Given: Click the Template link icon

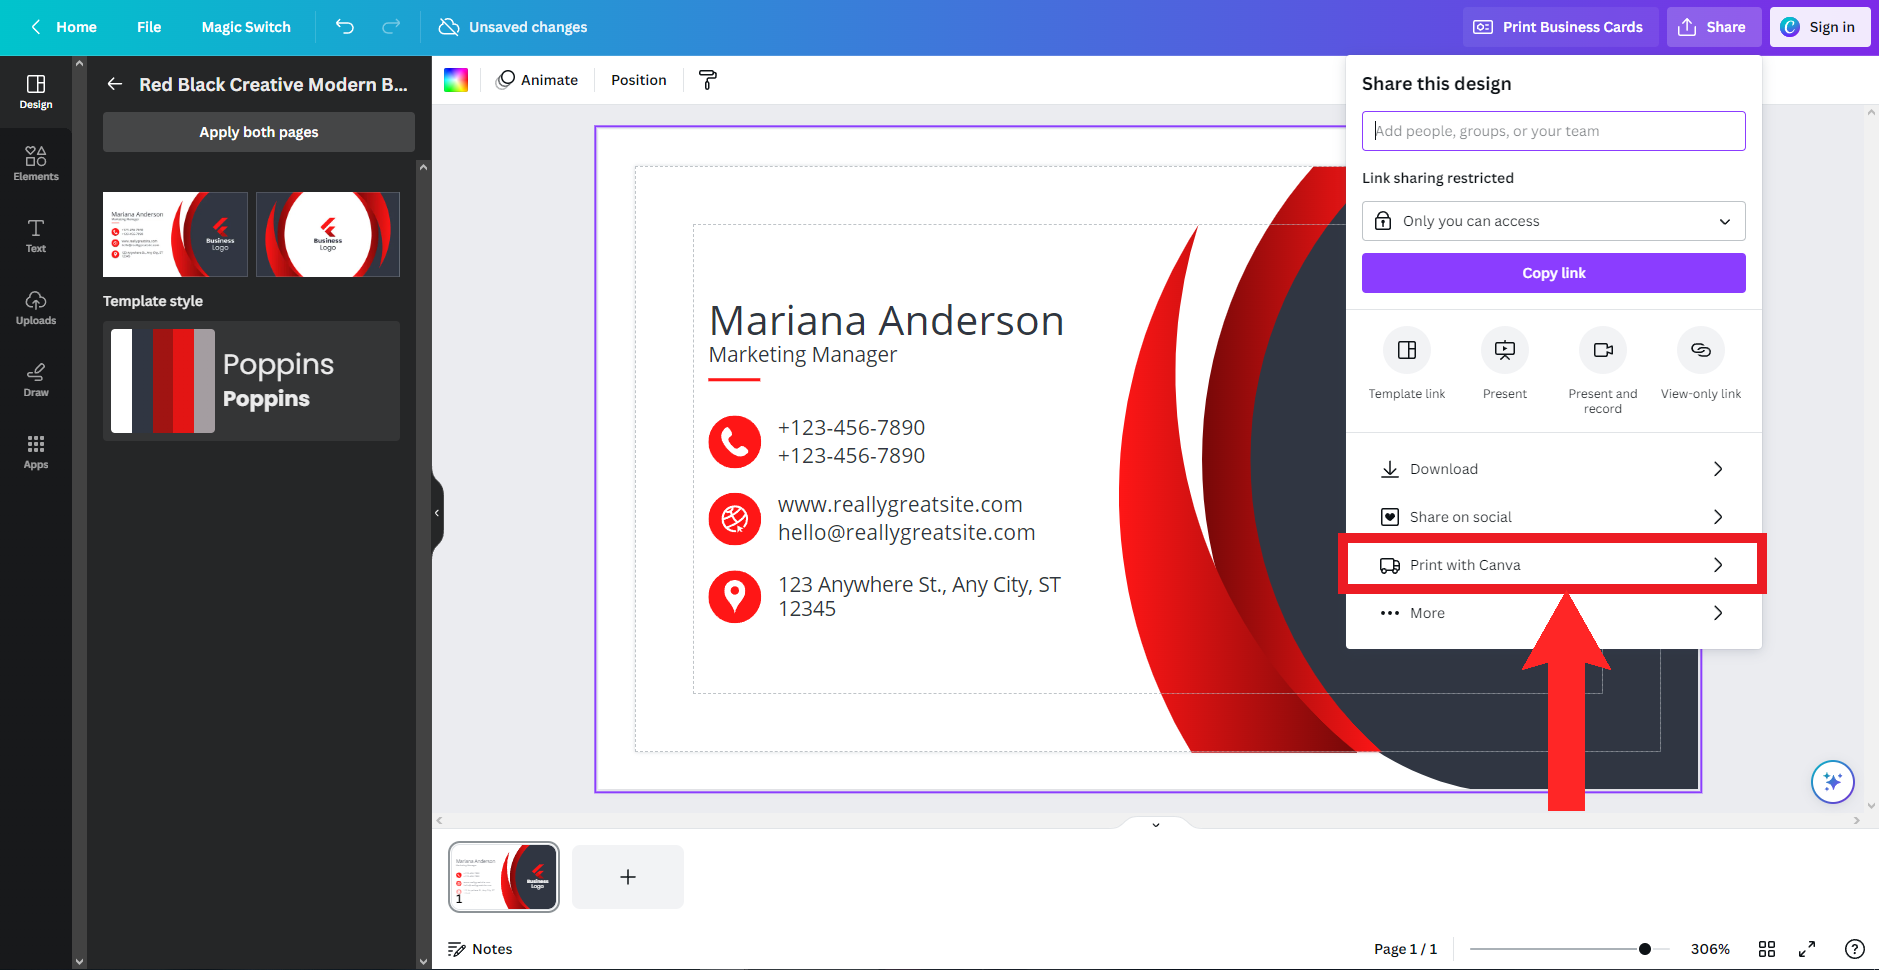Looking at the screenshot, I should pyautogui.click(x=1406, y=351).
